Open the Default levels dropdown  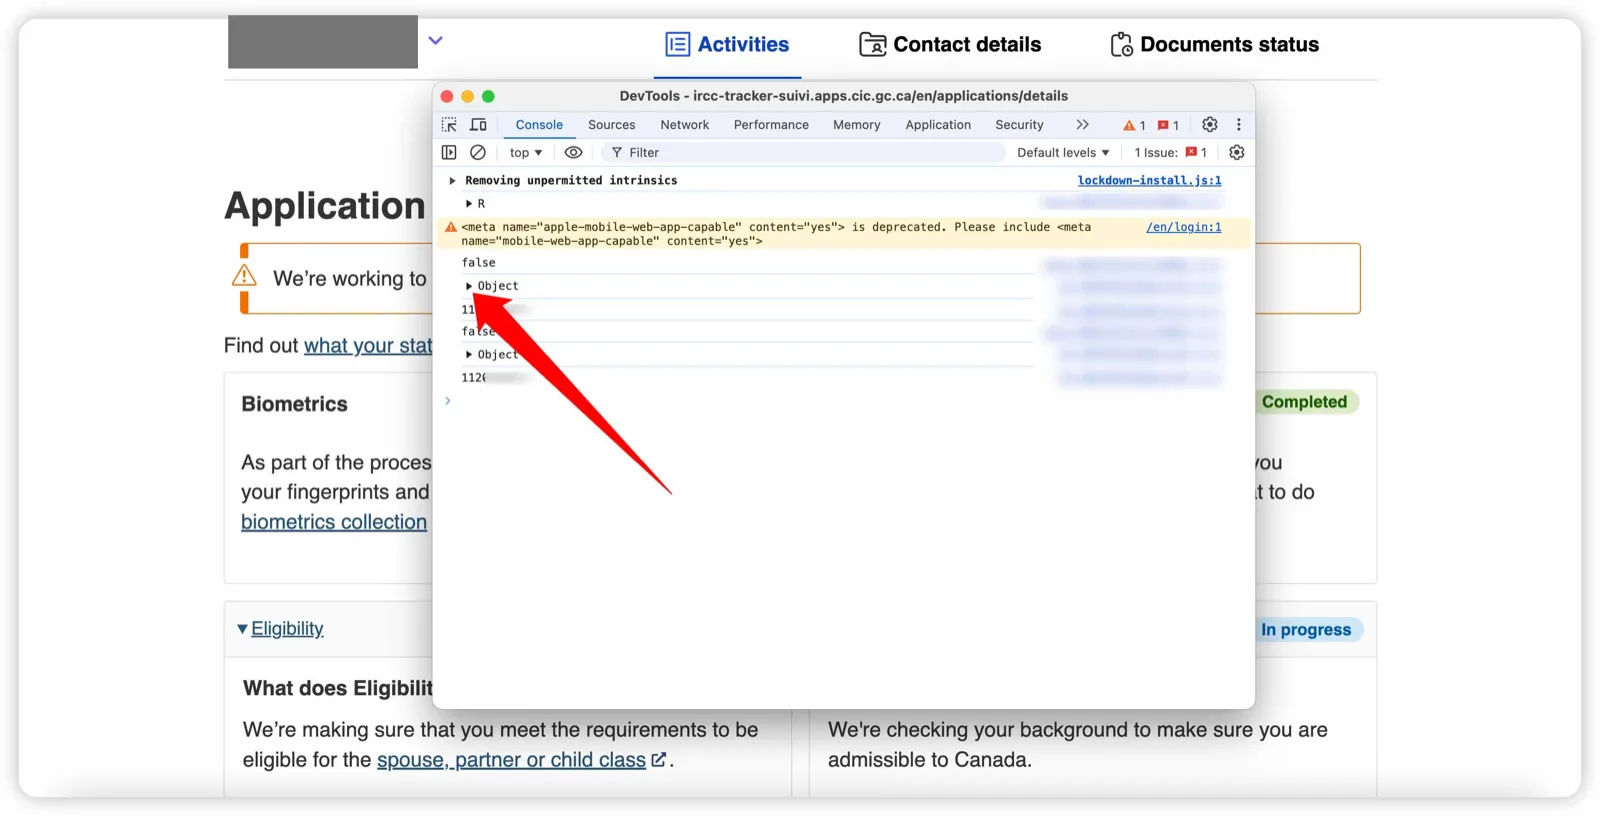(1063, 153)
